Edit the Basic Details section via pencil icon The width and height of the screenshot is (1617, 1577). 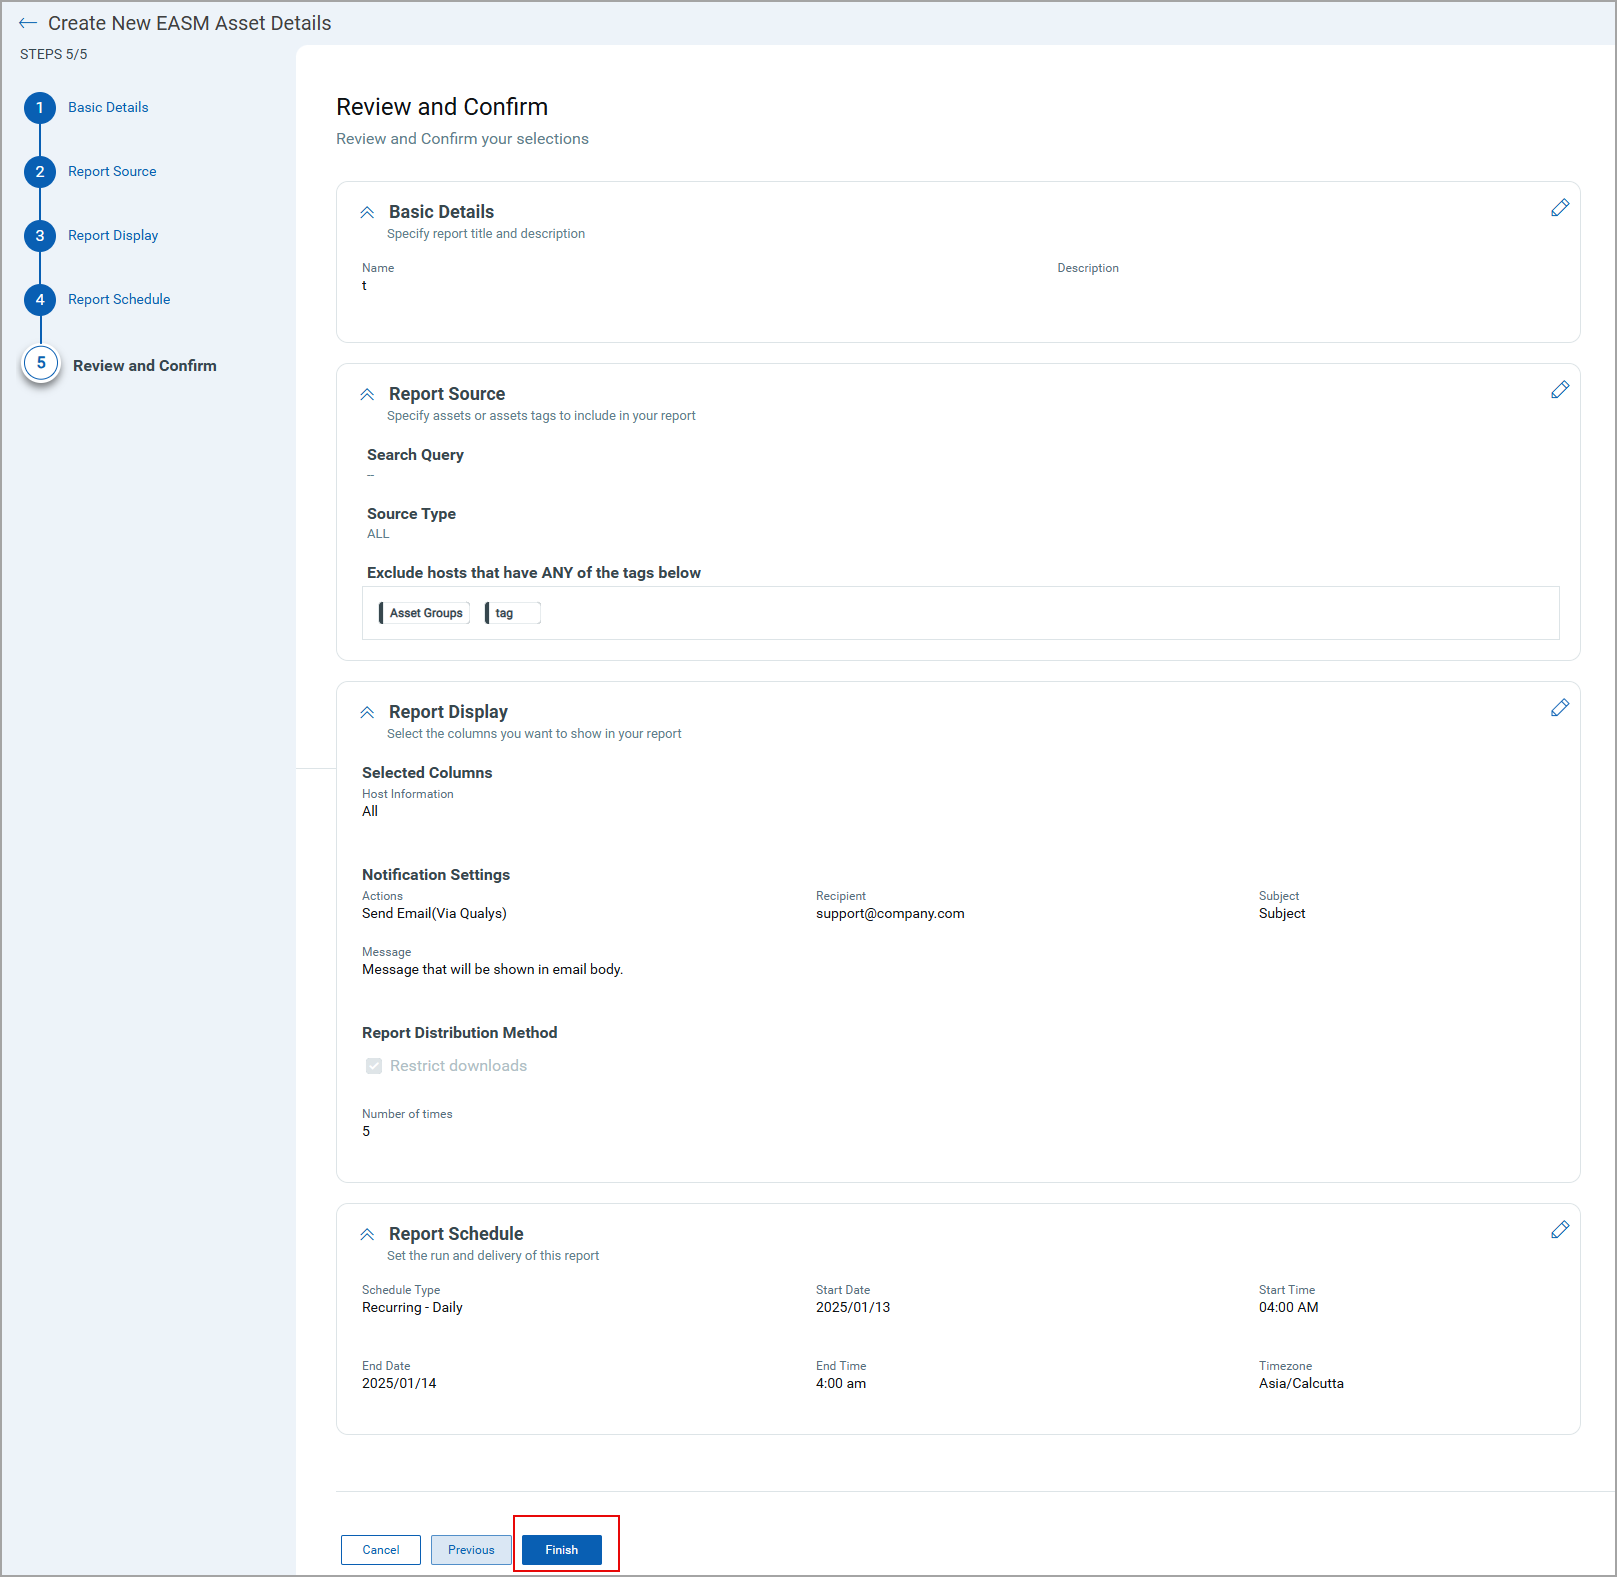(1561, 208)
